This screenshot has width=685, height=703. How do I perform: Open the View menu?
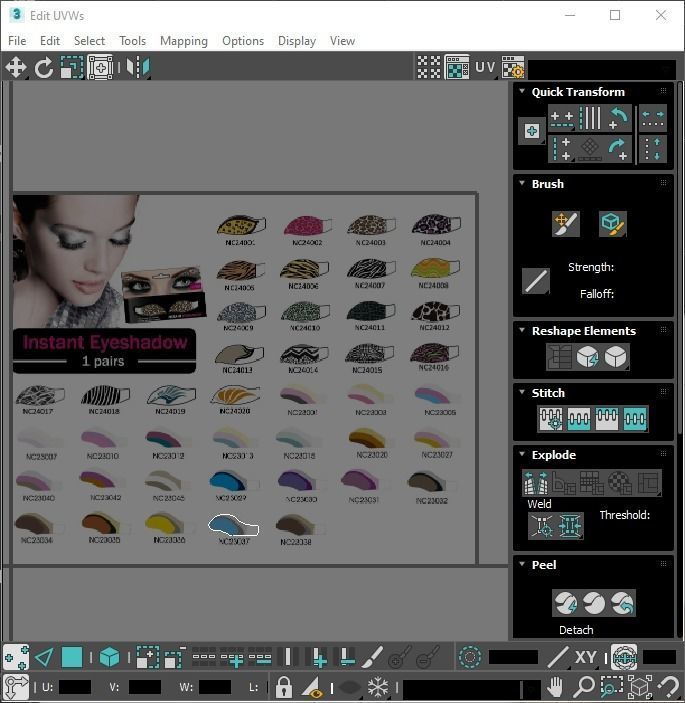pyautogui.click(x=342, y=41)
